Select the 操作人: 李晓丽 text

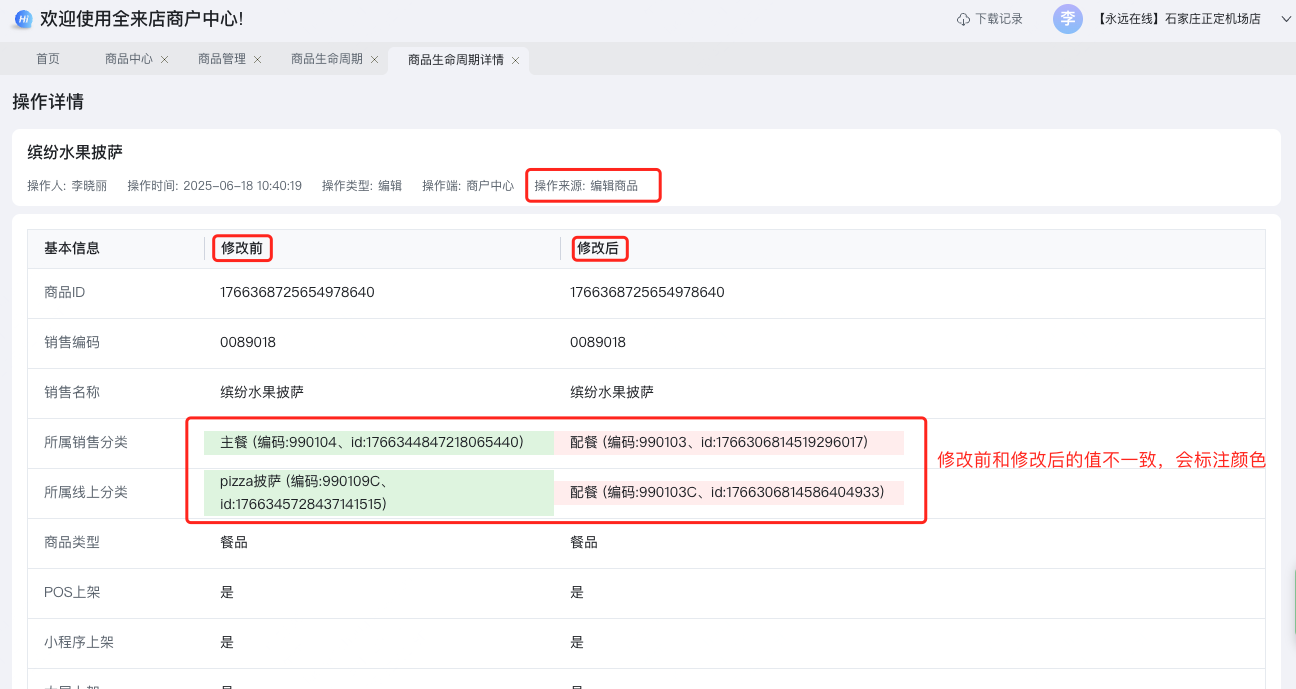[x=67, y=186]
